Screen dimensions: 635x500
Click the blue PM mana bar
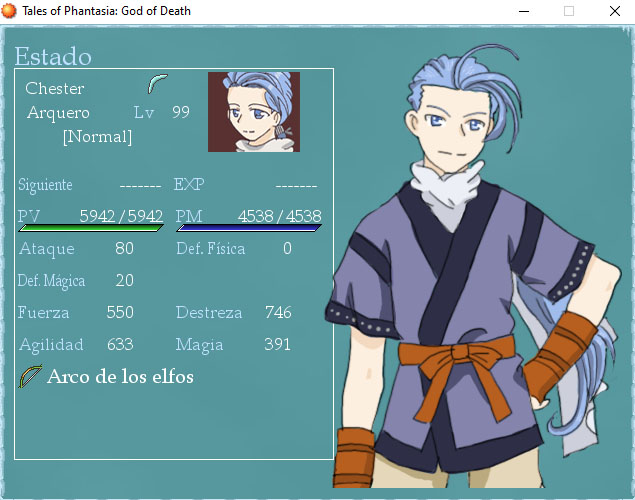[x=249, y=228]
